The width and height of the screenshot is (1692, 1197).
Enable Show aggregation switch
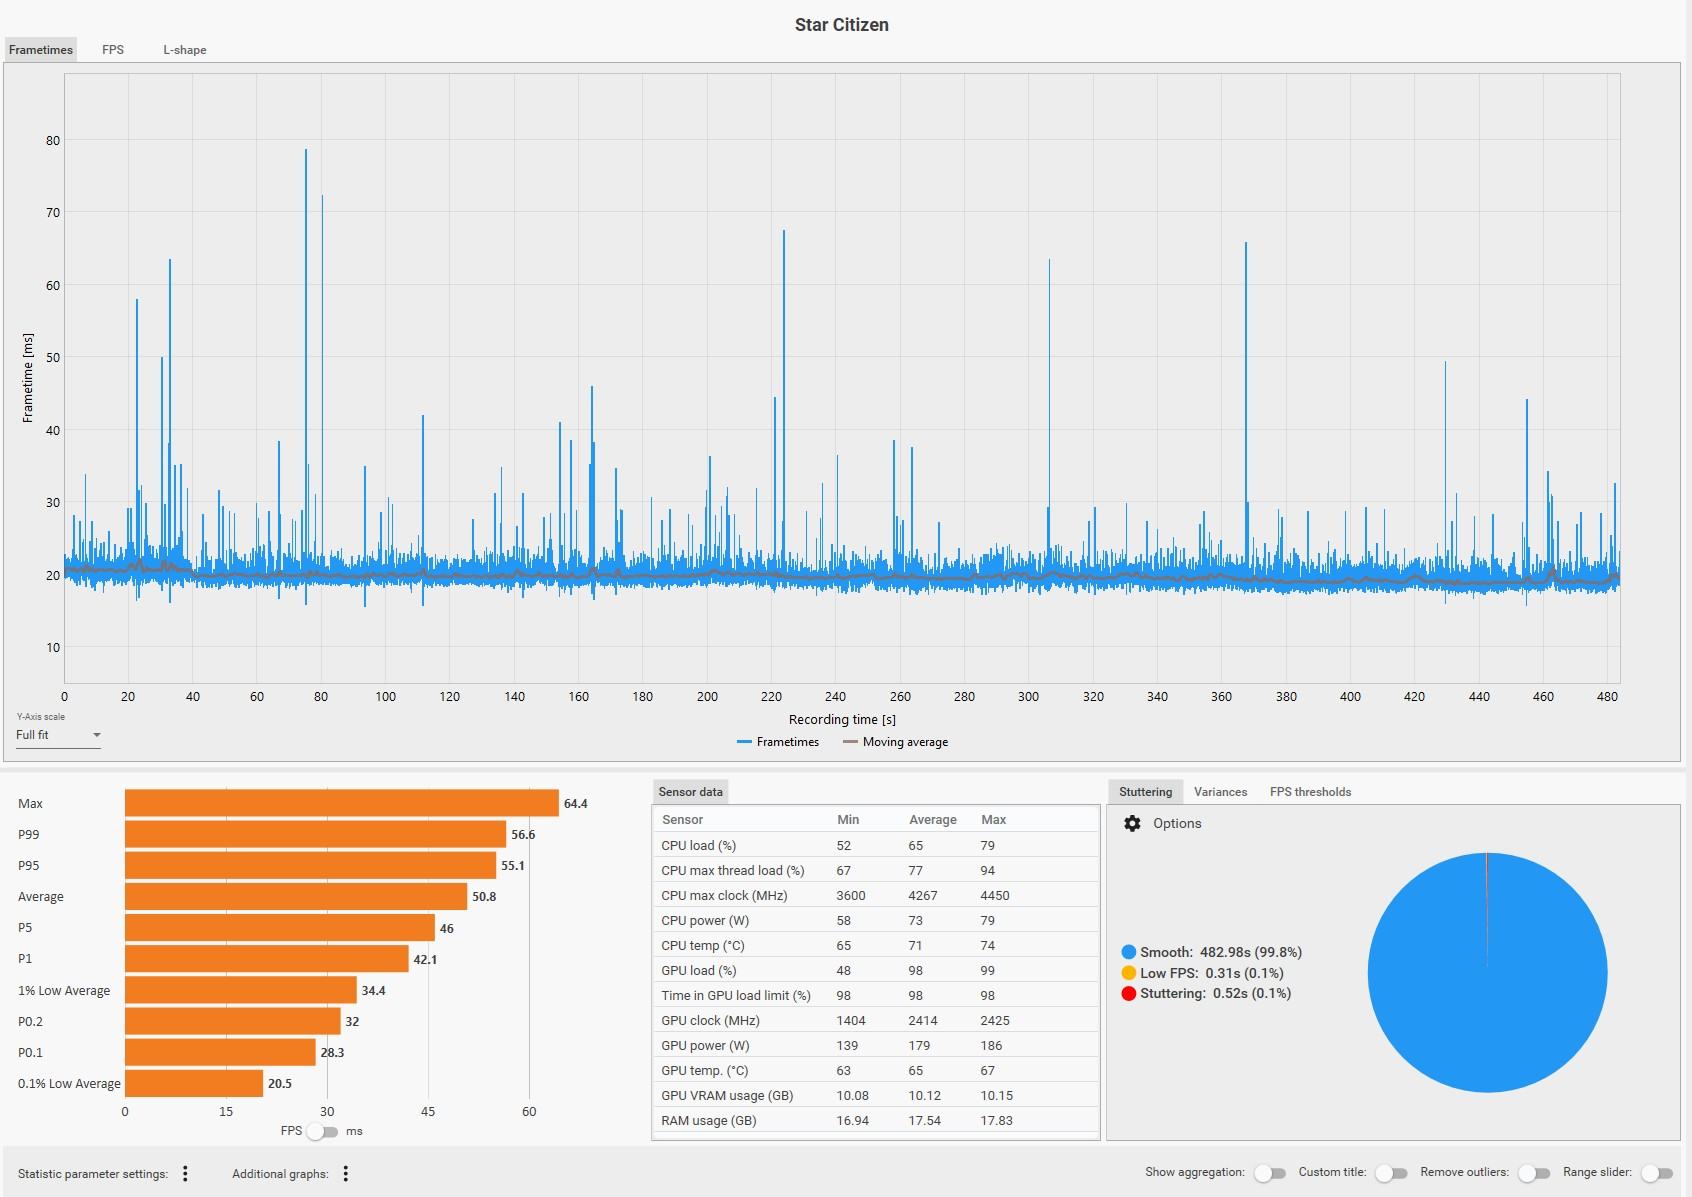click(x=1270, y=1173)
